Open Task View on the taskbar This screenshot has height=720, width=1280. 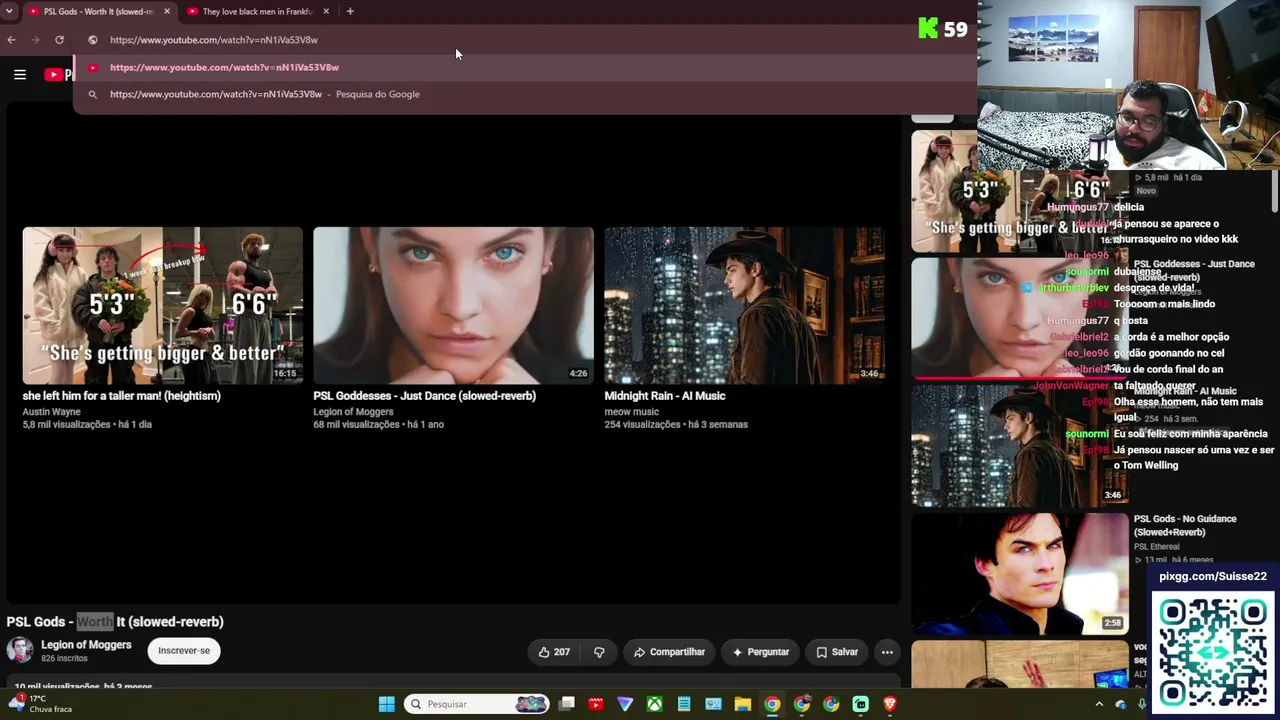(567, 704)
